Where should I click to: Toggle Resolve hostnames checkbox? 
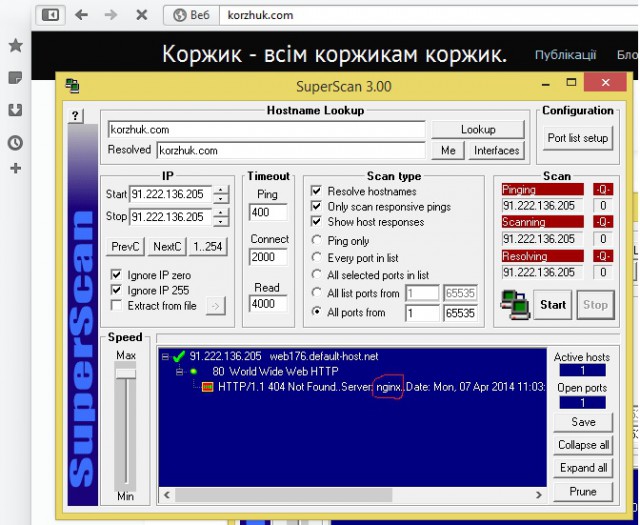coord(316,191)
